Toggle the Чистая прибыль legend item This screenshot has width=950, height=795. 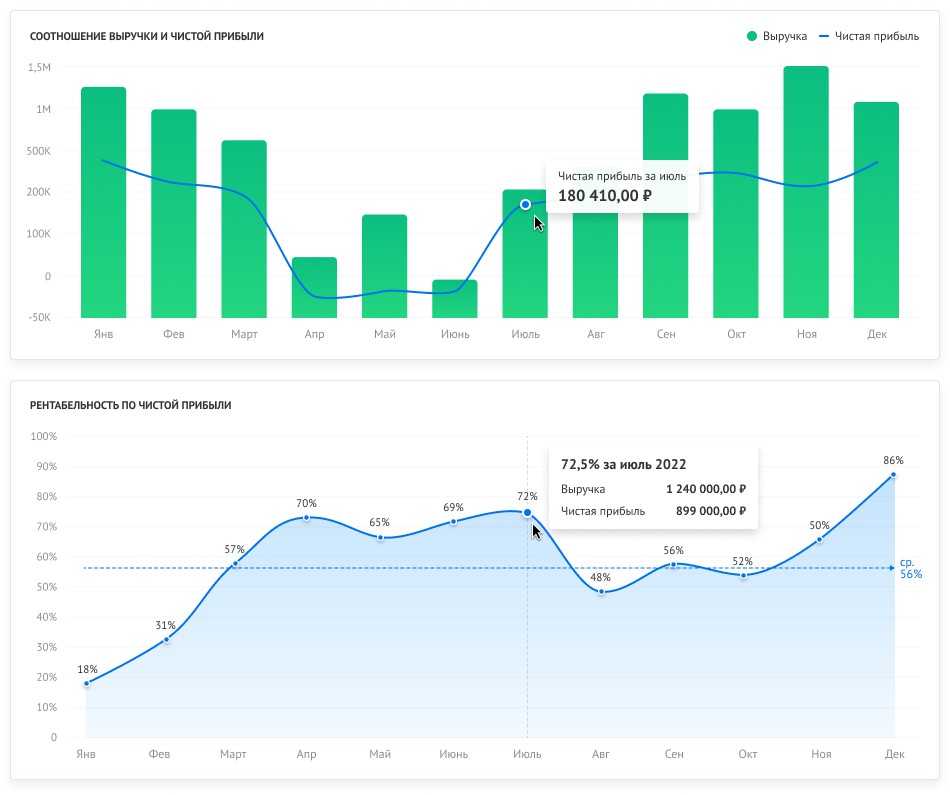point(868,36)
